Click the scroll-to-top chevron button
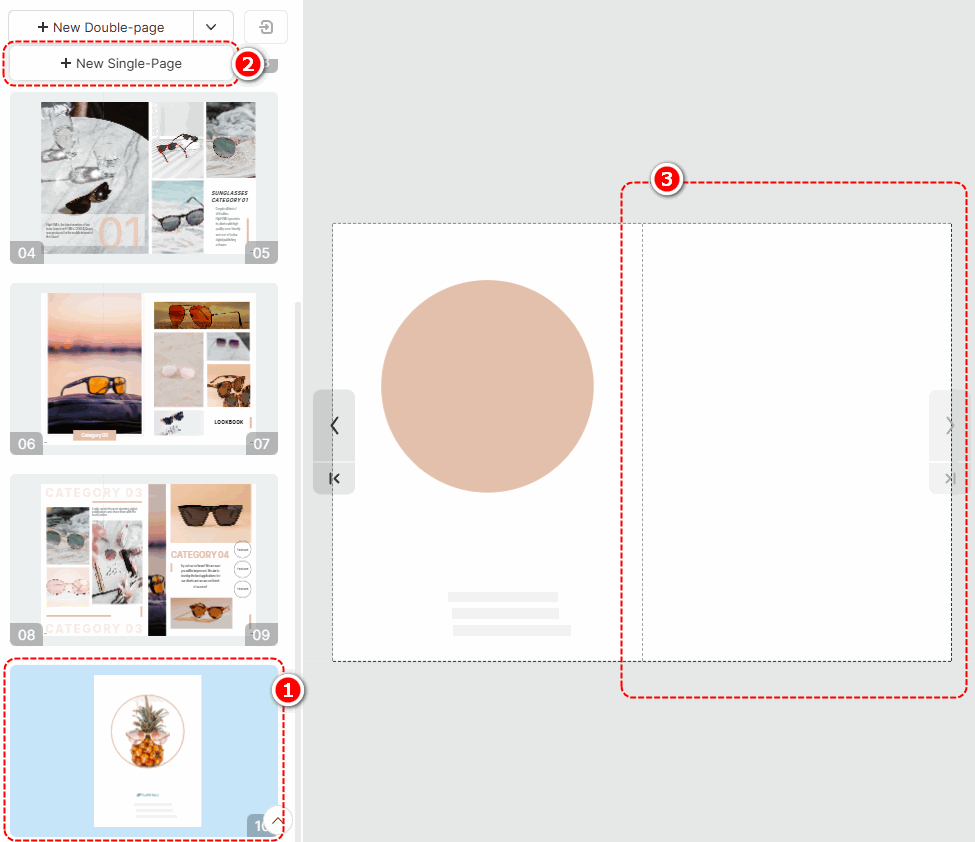 coord(277,820)
